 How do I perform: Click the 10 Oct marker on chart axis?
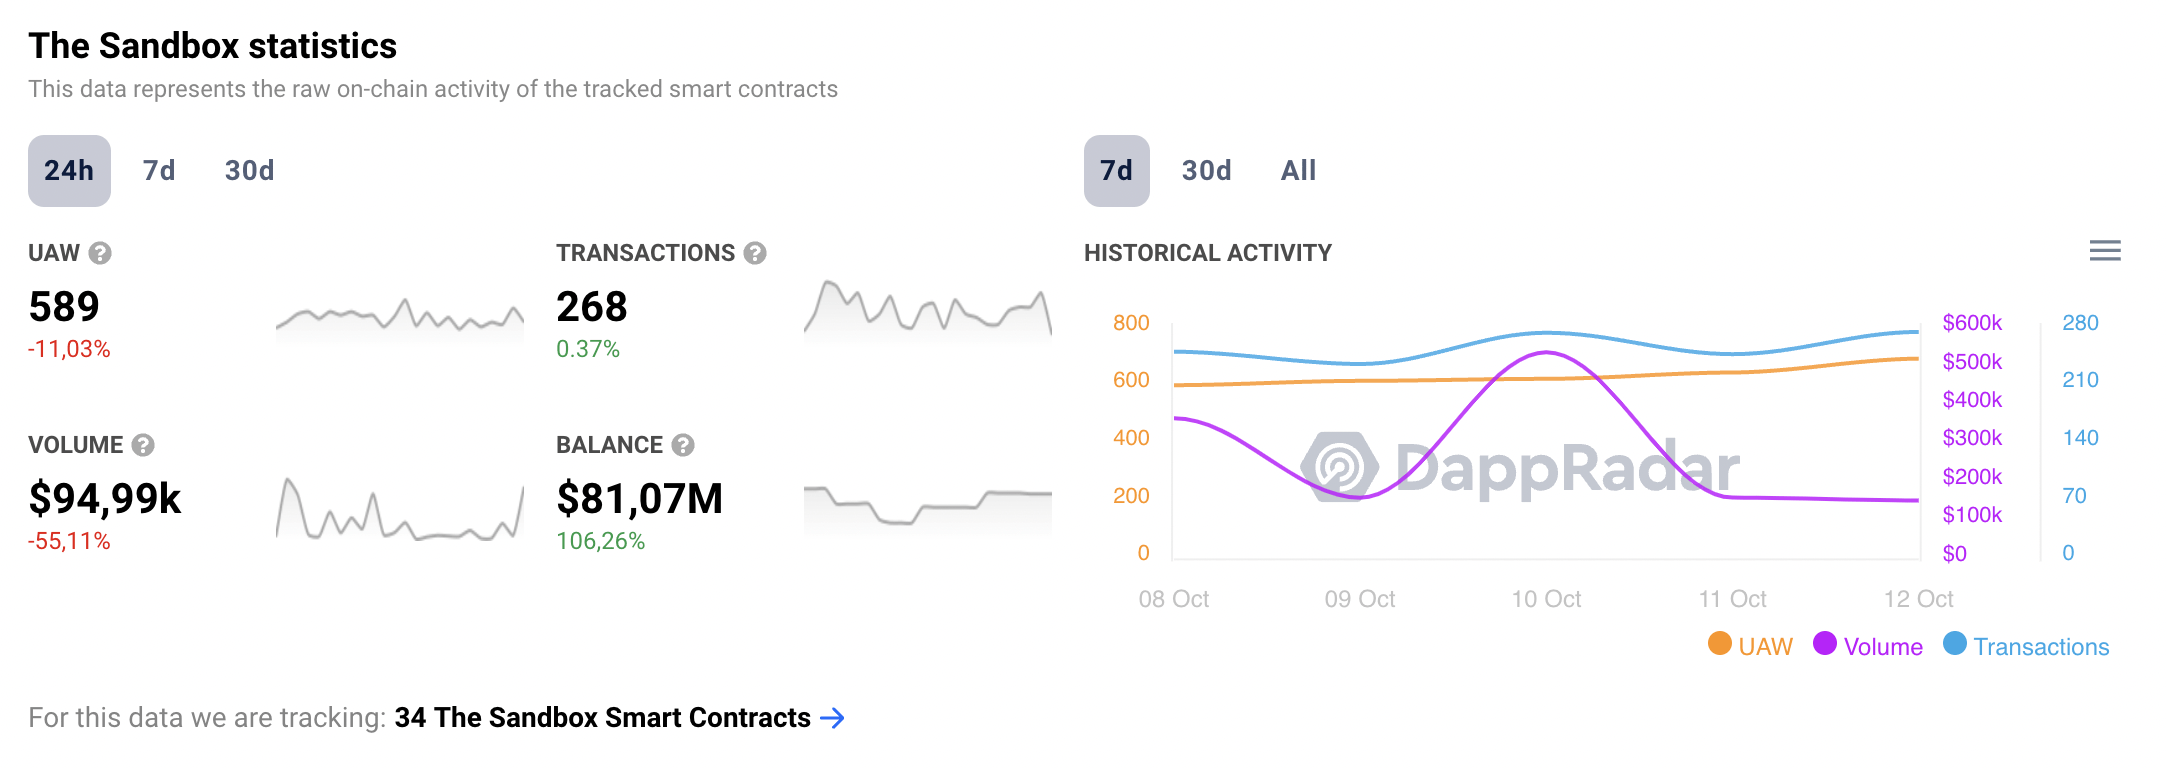pyautogui.click(x=1546, y=599)
